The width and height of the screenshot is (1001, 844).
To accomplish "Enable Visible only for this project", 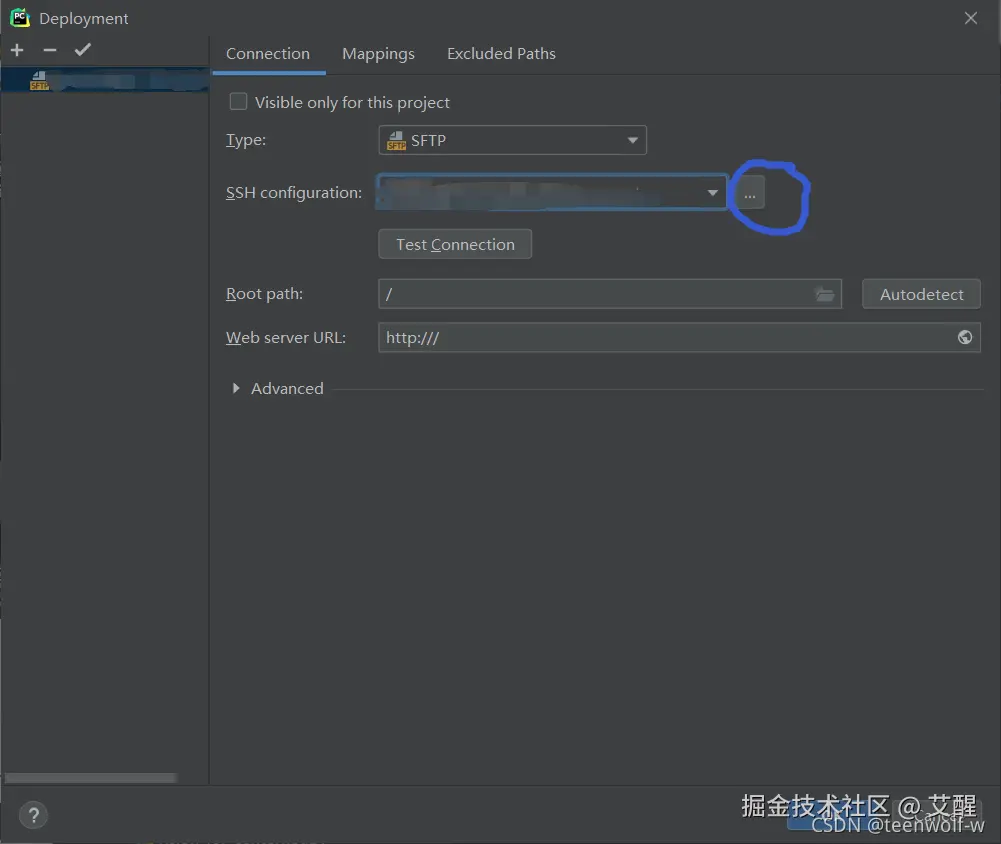I will (238, 102).
